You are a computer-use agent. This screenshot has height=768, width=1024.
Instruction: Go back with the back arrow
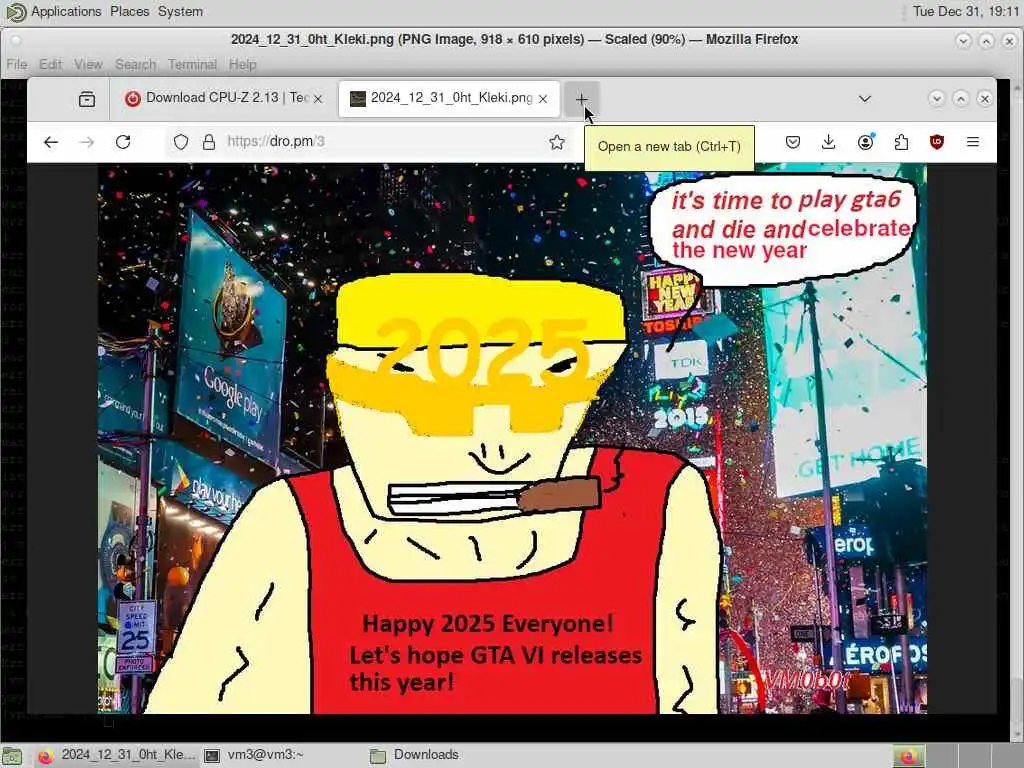click(x=51, y=142)
